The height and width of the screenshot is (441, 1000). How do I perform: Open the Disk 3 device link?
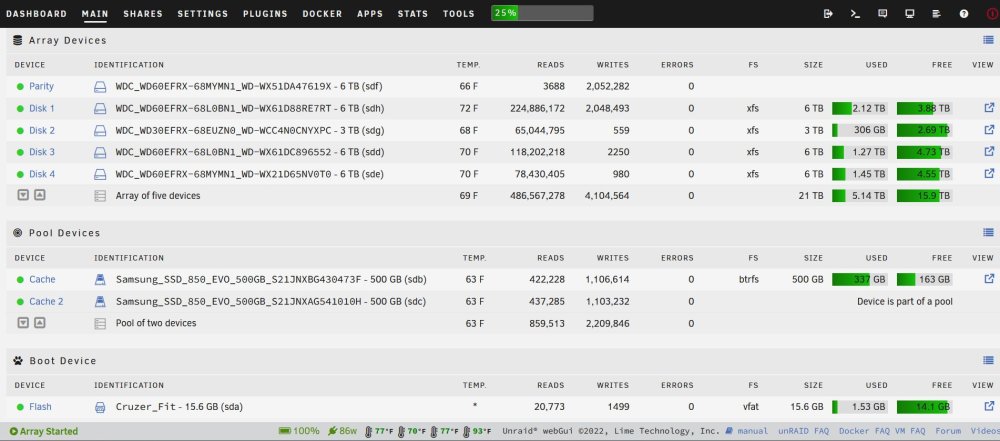pyautogui.click(x=42, y=152)
